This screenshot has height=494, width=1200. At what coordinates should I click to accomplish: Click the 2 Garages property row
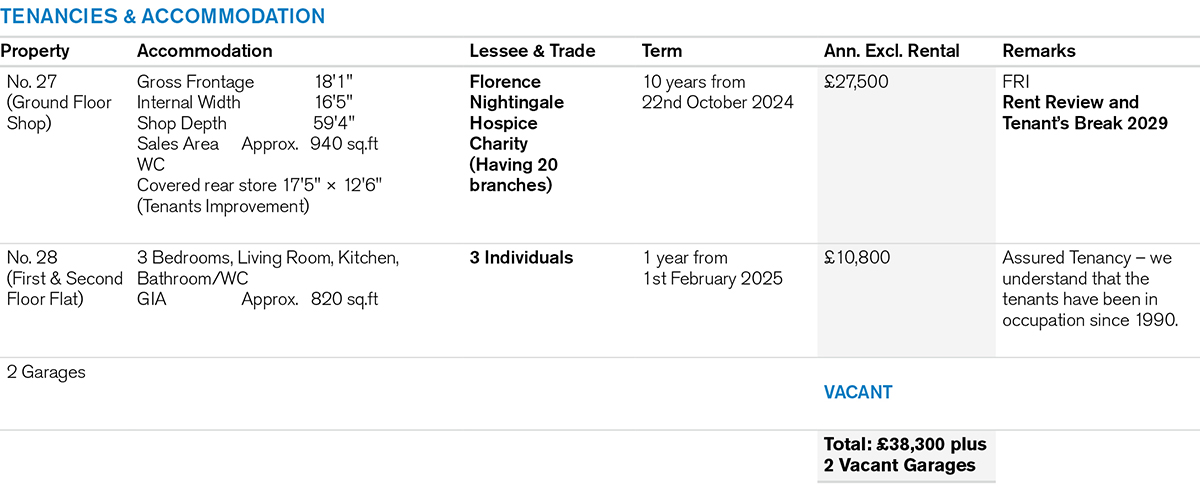pyautogui.click(x=46, y=372)
